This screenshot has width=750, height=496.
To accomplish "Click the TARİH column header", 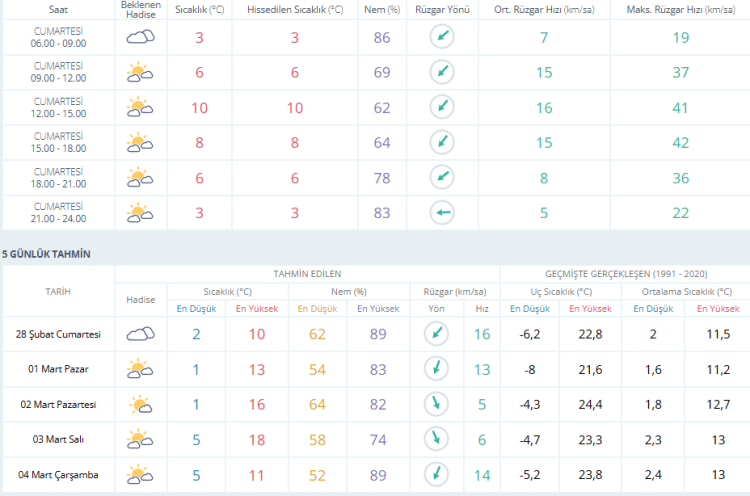I will (58, 291).
